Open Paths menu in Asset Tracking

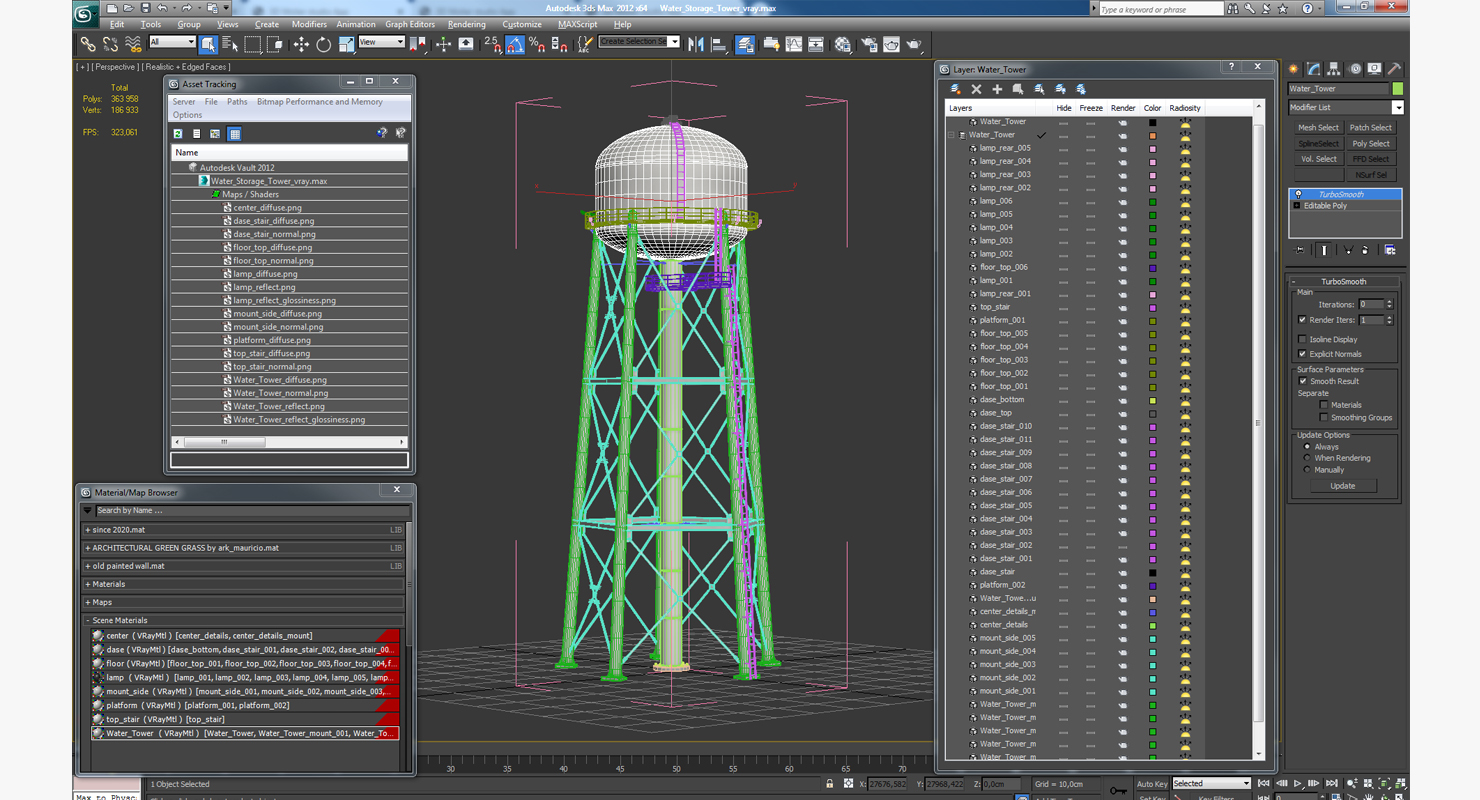click(237, 102)
